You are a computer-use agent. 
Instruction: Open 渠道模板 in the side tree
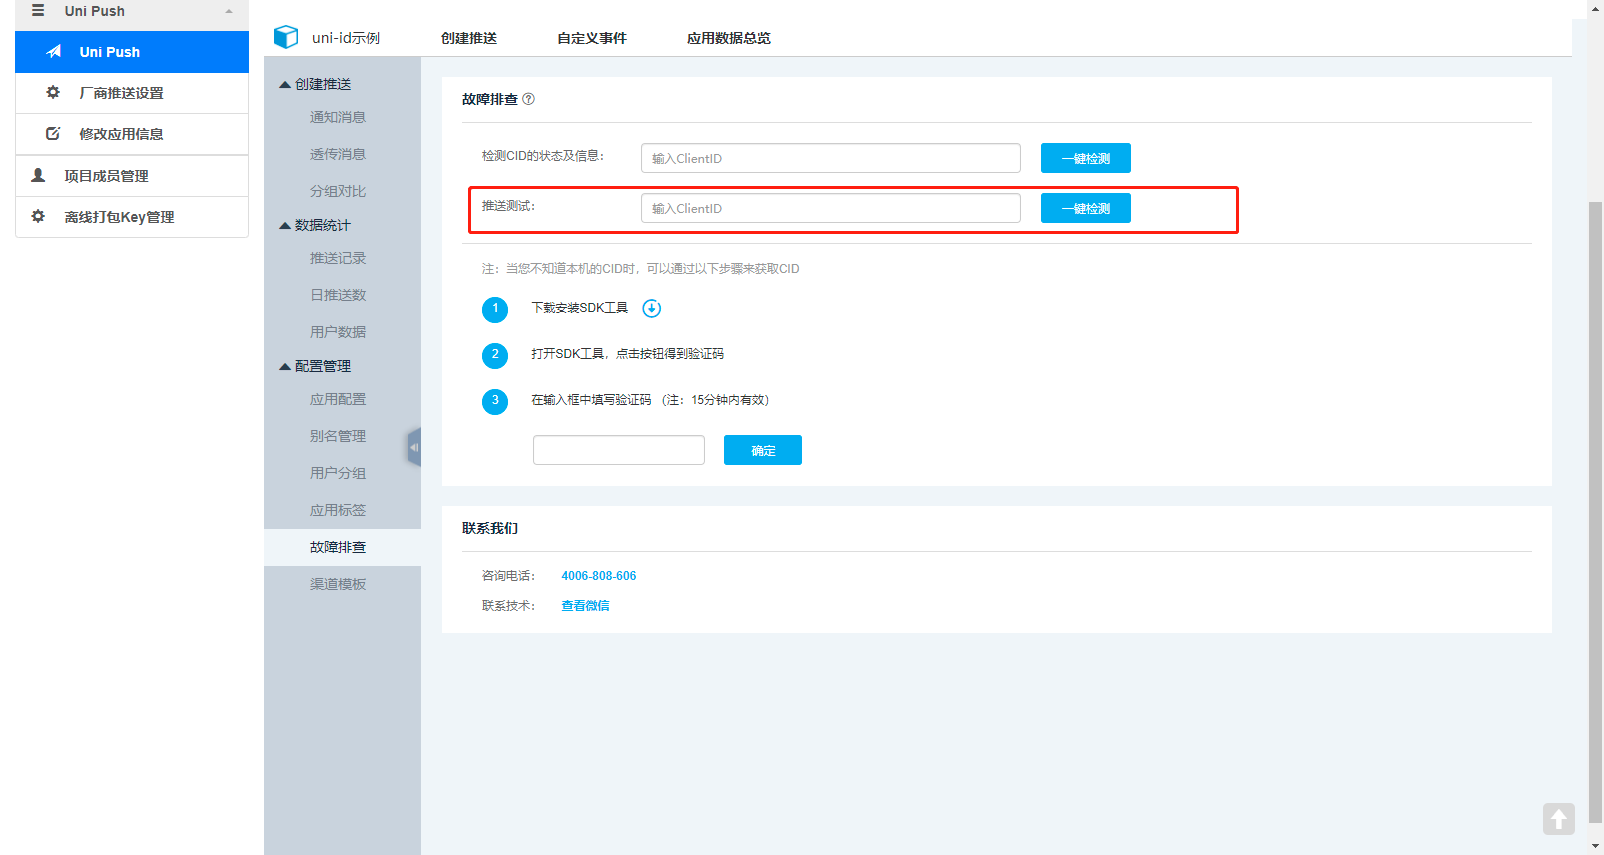338,584
